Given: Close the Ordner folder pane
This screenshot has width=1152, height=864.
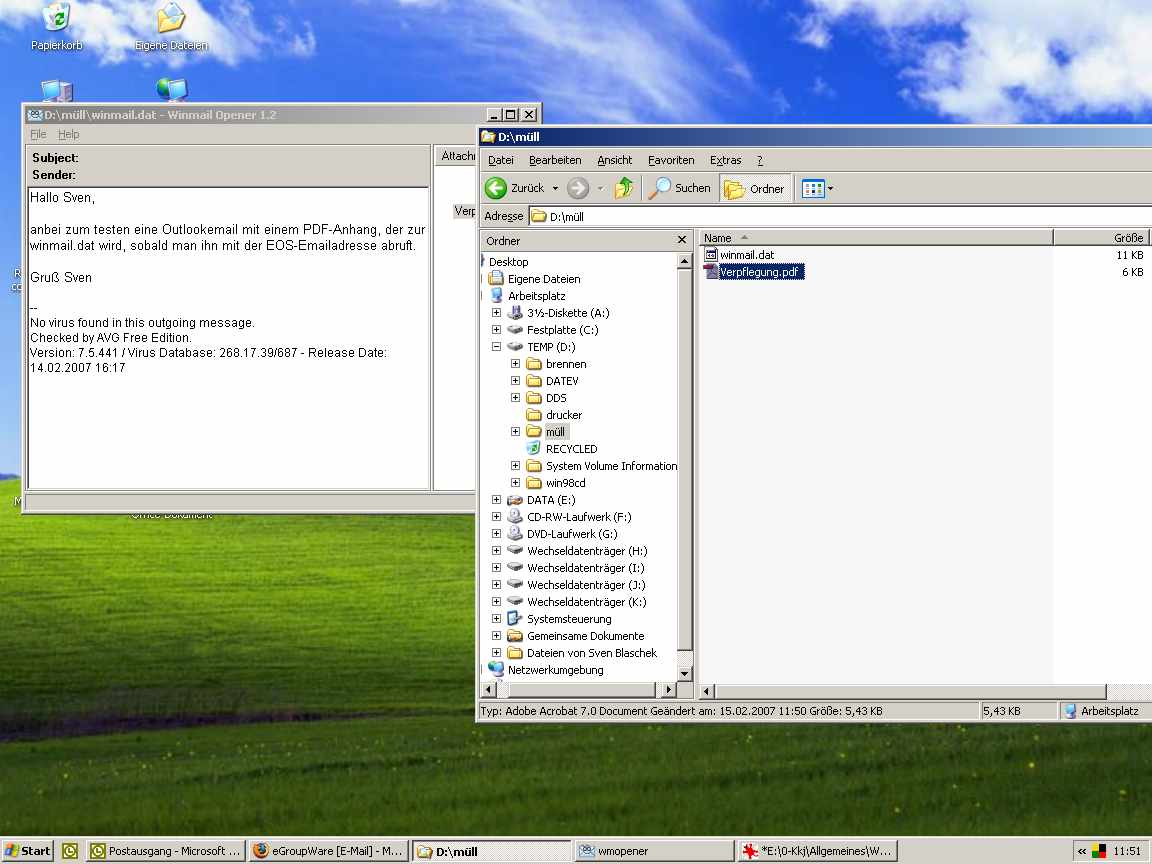Looking at the screenshot, I should click(682, 240).
